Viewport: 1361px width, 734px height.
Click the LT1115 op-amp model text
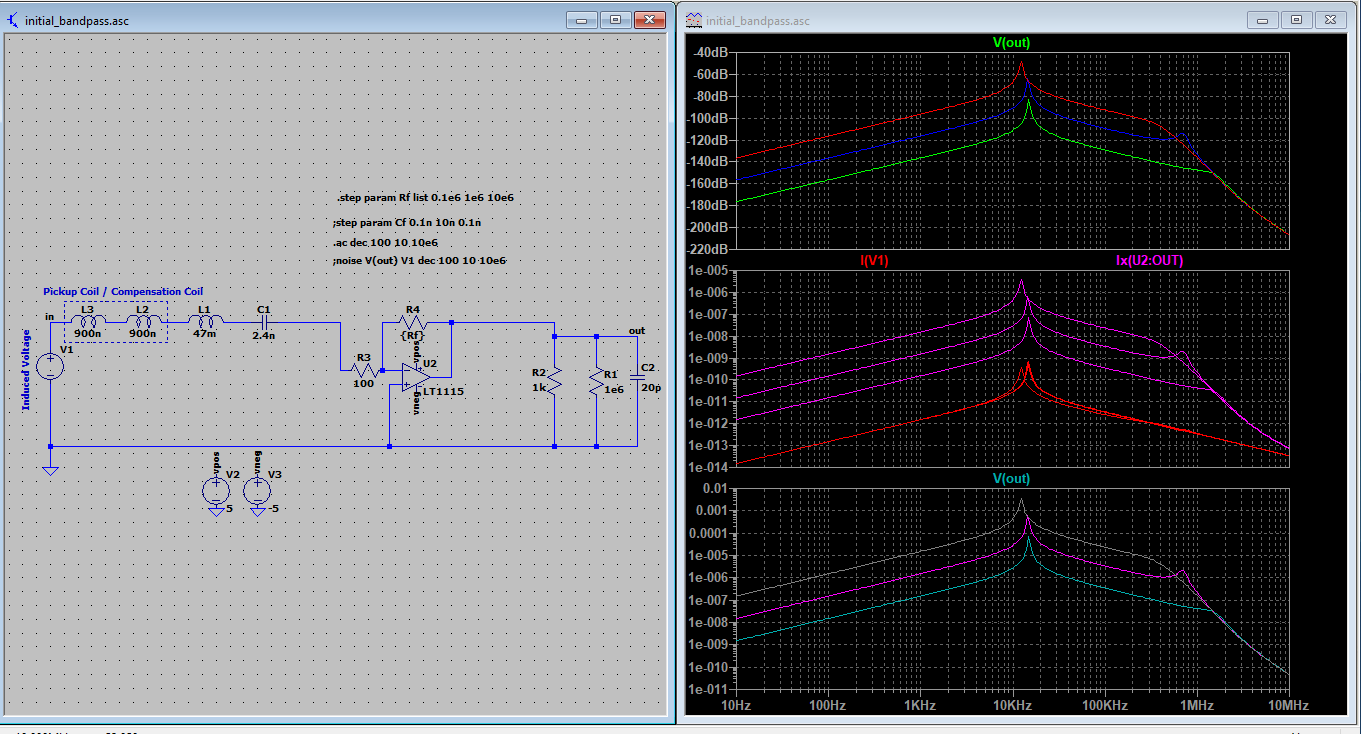443,392
